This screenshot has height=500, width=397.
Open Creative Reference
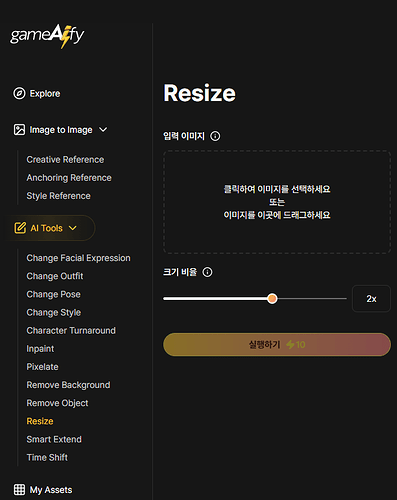pos(65,160)
